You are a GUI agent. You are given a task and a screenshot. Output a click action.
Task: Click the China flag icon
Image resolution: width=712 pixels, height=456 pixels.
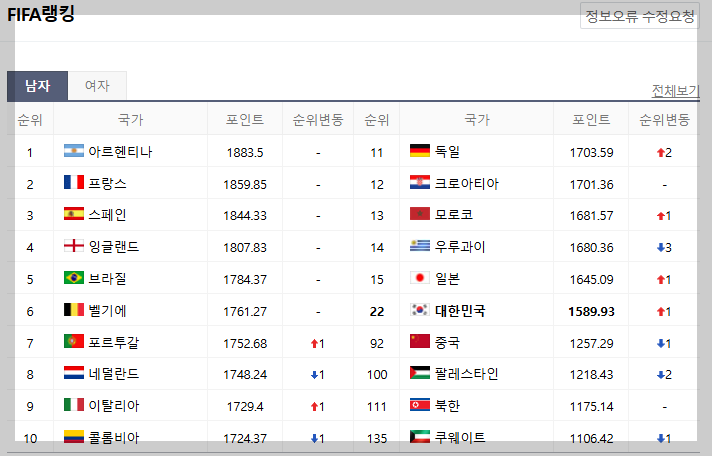point(420,341)
